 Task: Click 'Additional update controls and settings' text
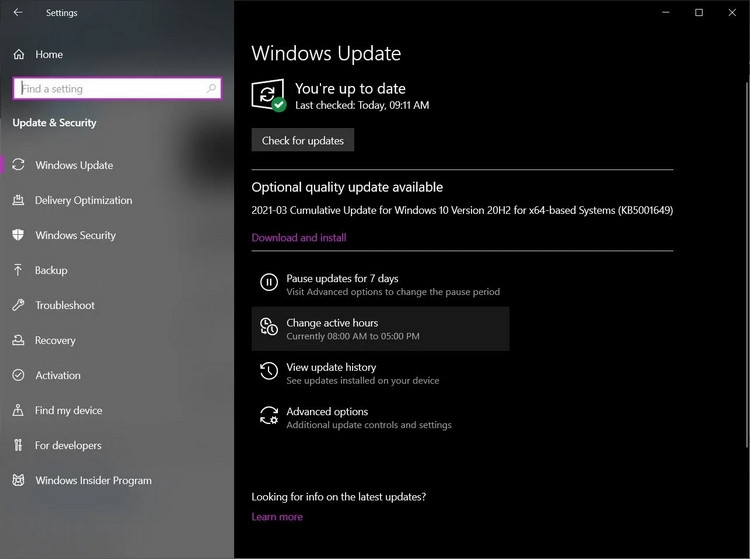pyautogui.click(x=369, y=425)
